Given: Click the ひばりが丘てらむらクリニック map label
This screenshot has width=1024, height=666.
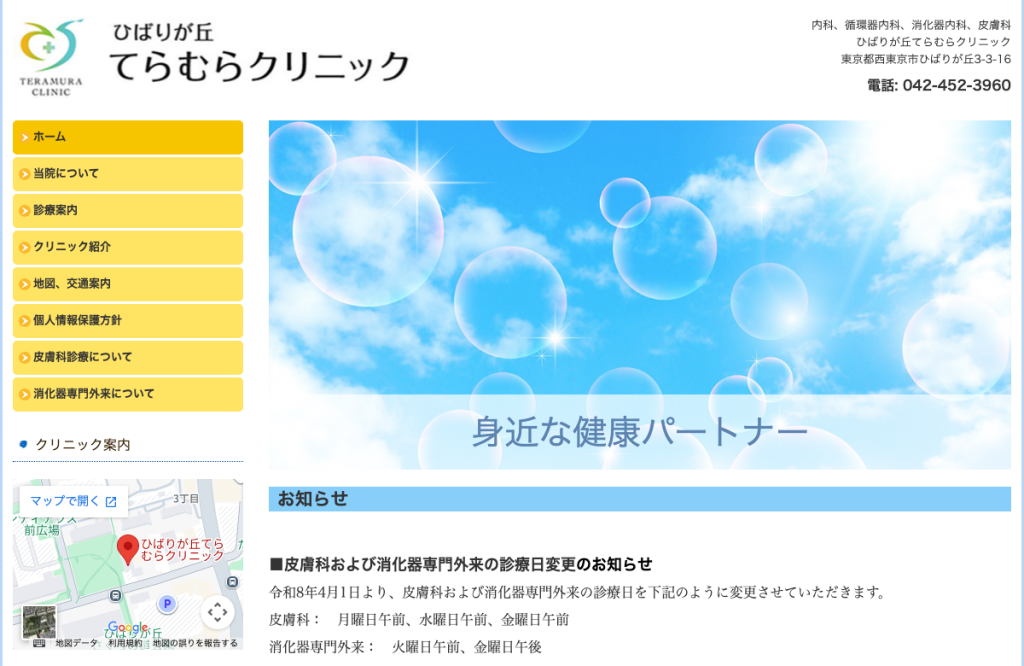Looking at the screenshot, I should coord(183,549).
